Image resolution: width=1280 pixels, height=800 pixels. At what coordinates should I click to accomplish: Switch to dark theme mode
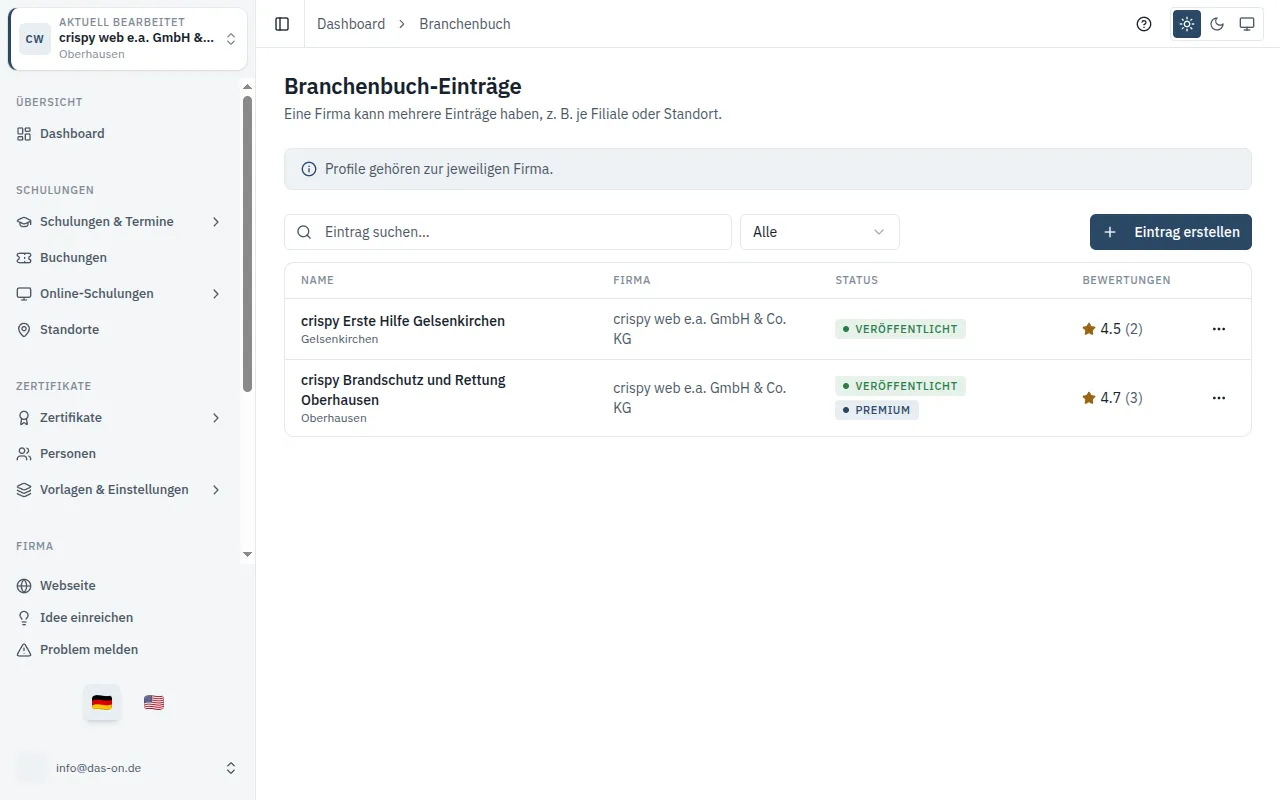click(x=1217, y=24)
